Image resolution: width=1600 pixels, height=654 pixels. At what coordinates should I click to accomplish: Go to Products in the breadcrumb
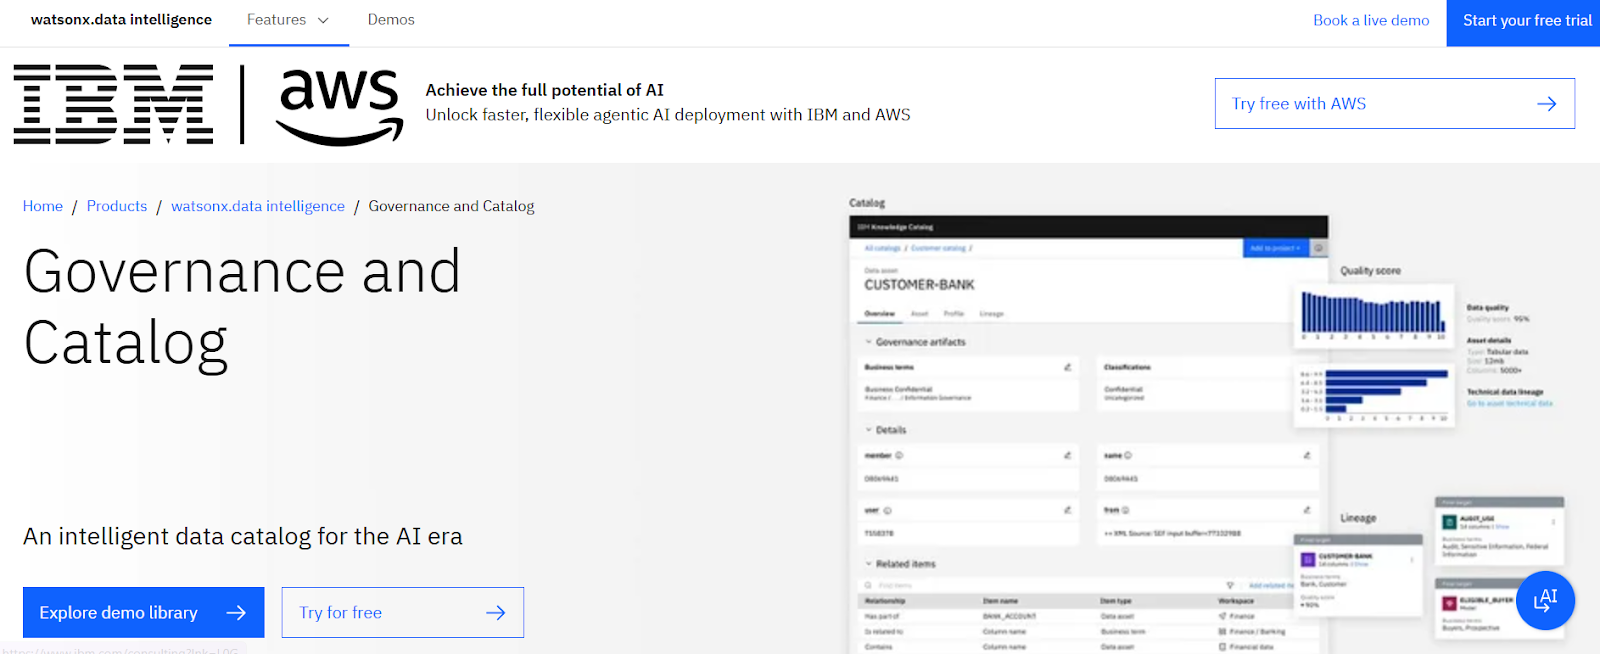pyautogui.click(x=117, y=206)
